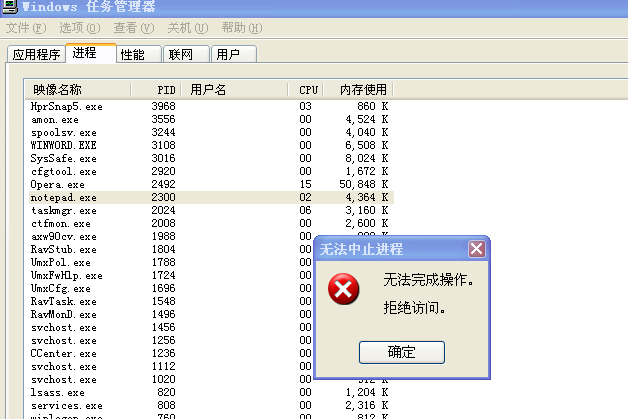The image size is (628, 419).
Task: Select the svchost.exe with PID 1256
Action: pos(171,340)
